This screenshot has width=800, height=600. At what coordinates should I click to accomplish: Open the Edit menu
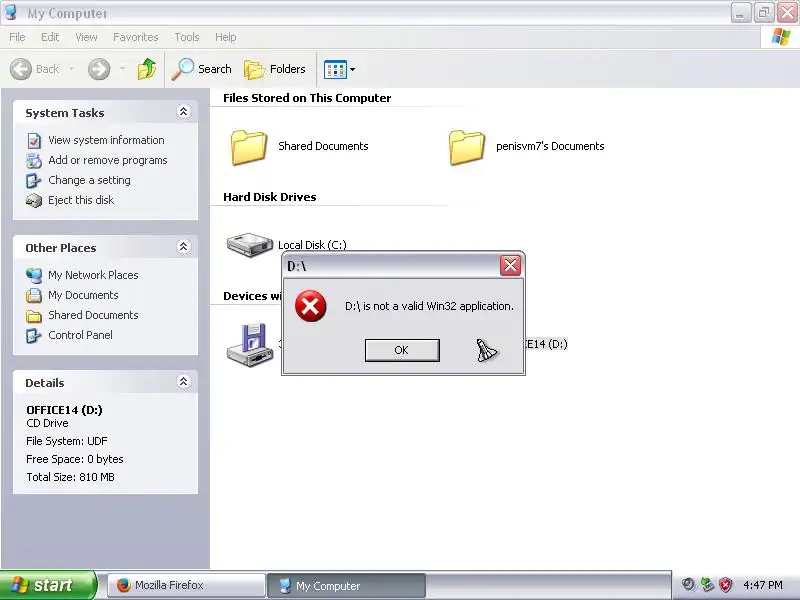coord(50,37)
